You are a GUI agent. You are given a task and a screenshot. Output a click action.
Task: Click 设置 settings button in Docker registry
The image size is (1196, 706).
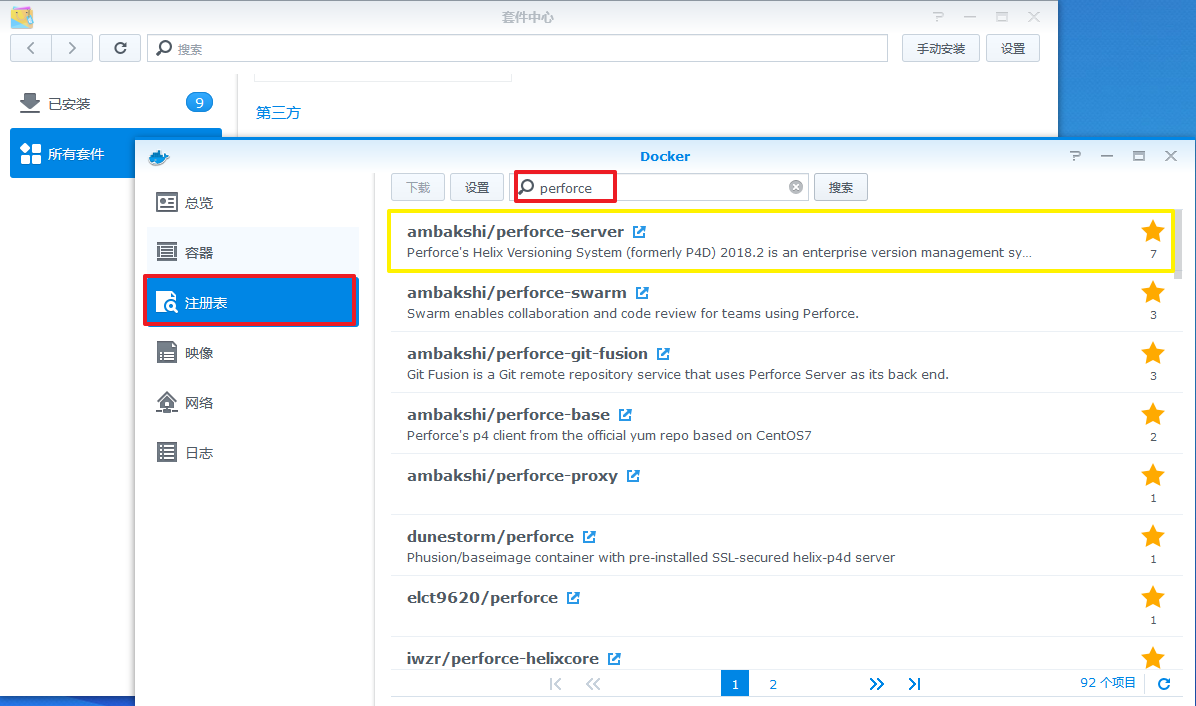tap(477, 188)
